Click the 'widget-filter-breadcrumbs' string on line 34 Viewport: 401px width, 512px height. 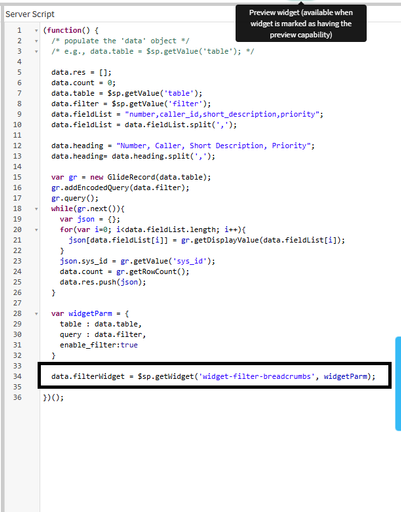pos(257,376)
